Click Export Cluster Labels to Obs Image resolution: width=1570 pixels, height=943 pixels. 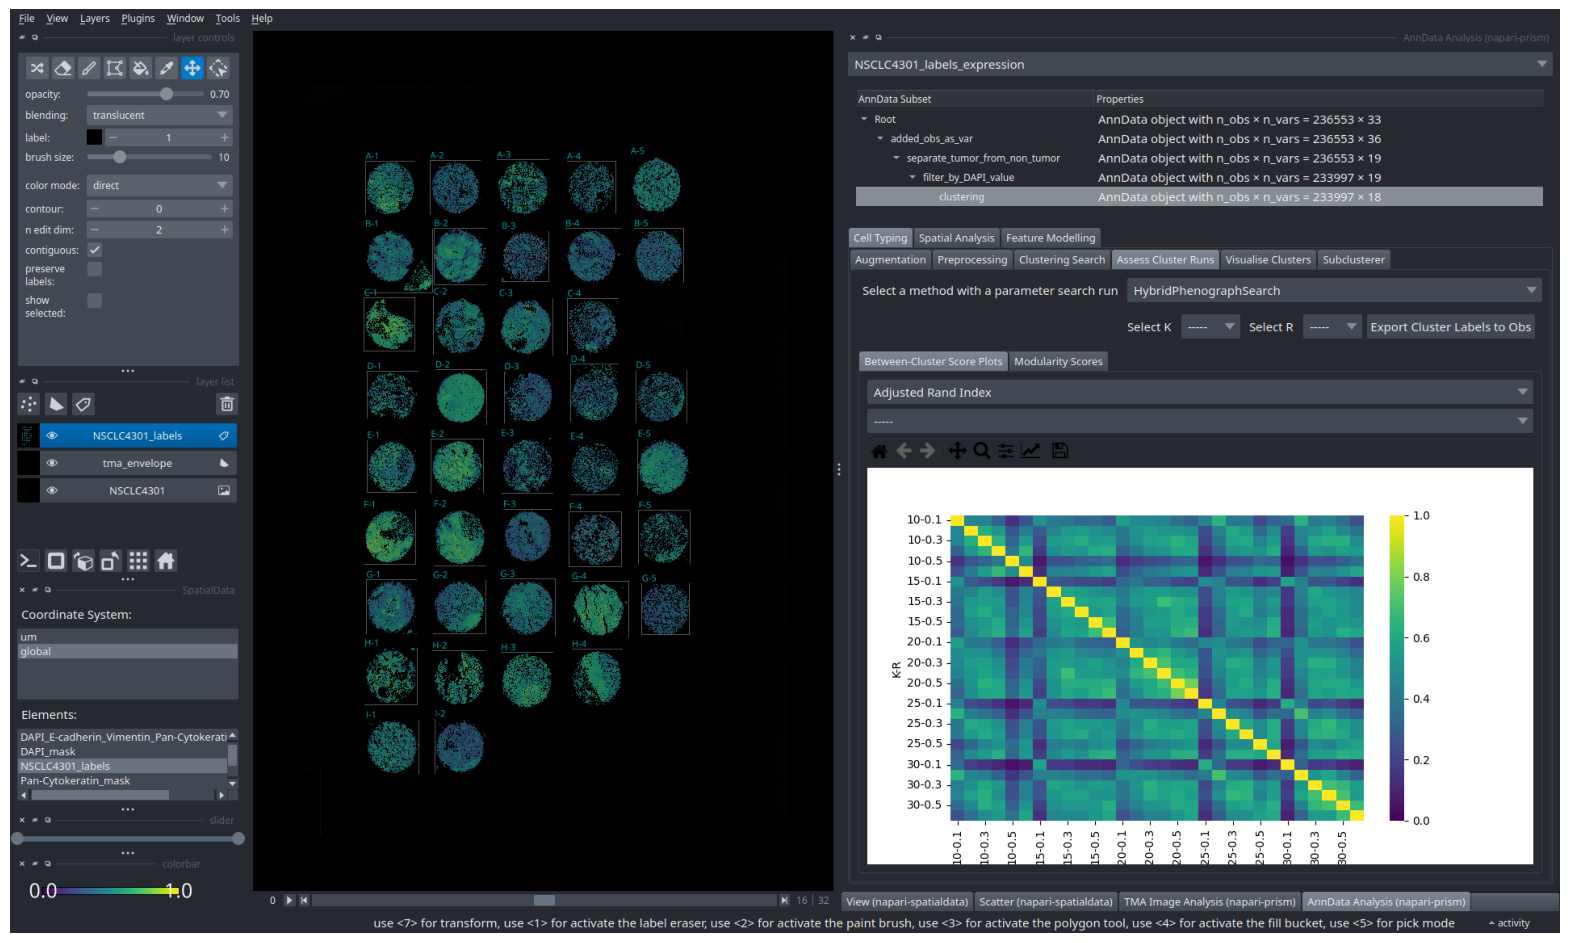(x=1450, y=327)
